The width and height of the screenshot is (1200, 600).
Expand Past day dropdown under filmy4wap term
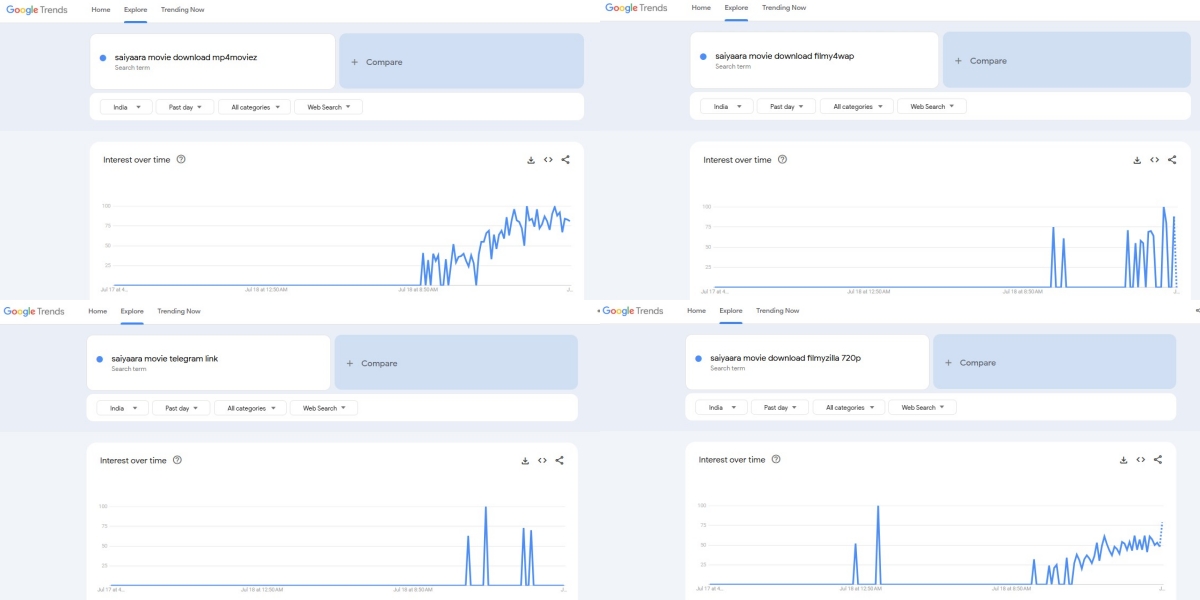[786, 107]
